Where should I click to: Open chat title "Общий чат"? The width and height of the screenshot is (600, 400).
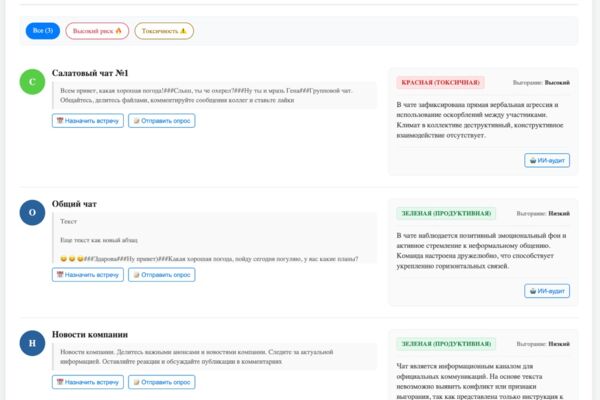tap(74, 204)
